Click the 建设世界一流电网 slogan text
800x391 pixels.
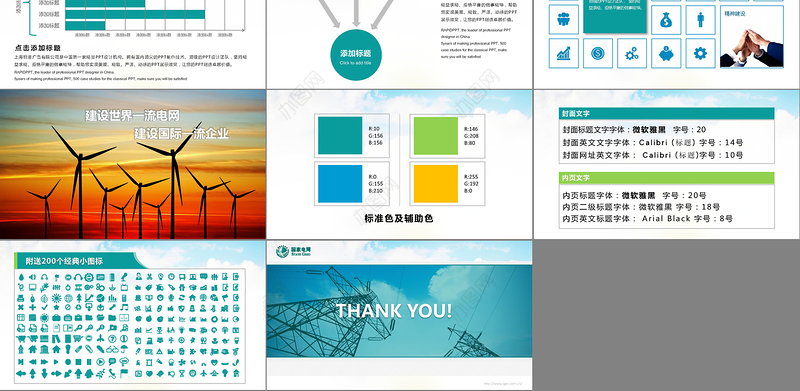[132, 115]
